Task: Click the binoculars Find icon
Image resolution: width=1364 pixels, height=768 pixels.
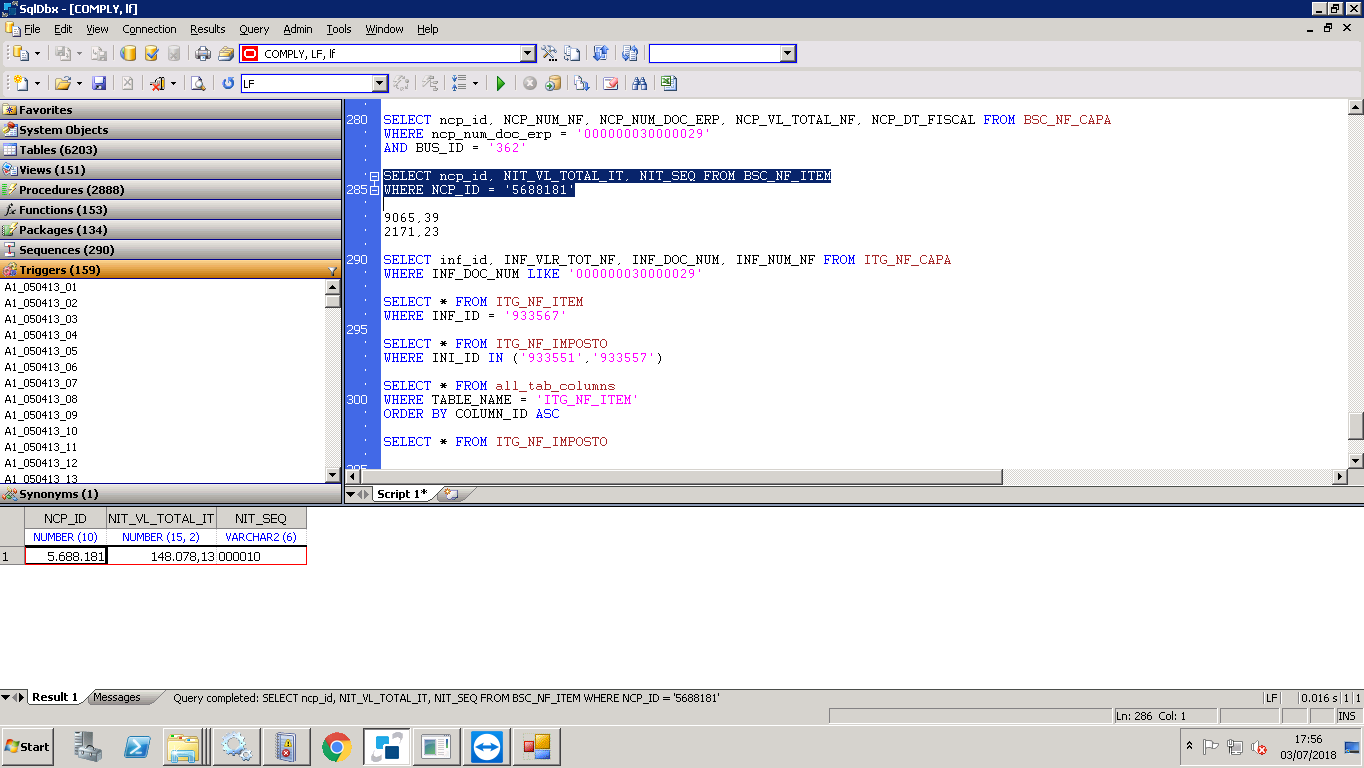Action: point(639,84)
